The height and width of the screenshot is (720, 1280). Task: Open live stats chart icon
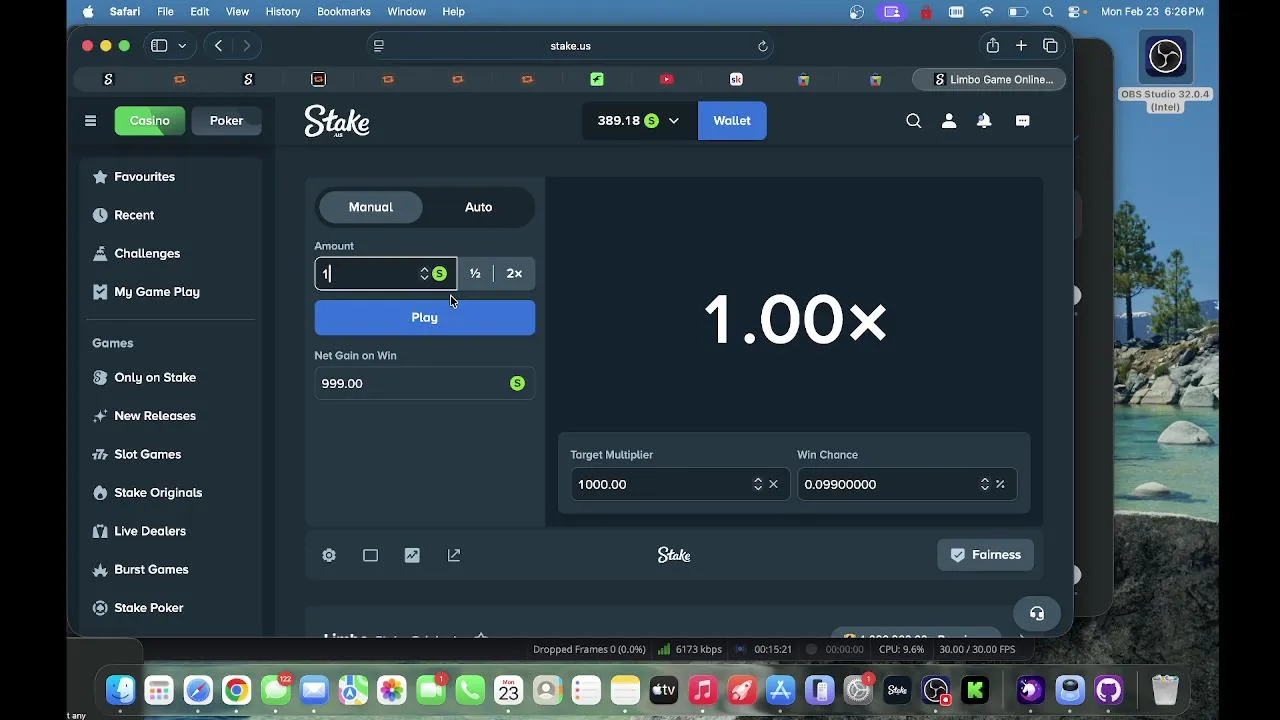412,555
